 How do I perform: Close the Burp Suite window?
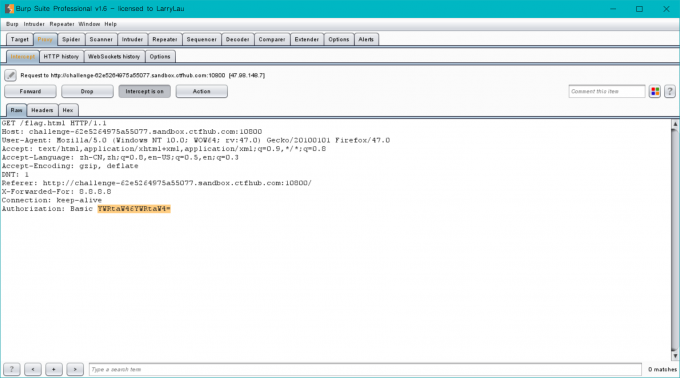666,9
